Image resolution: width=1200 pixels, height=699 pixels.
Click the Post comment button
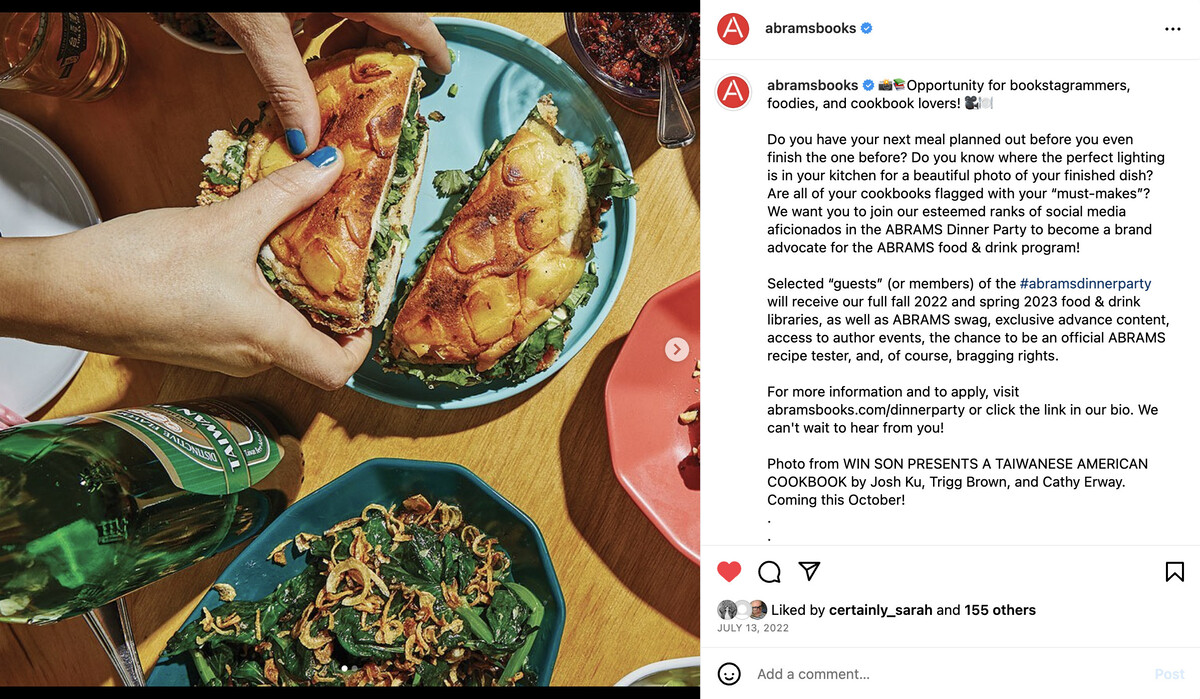pyautogui.click(x=1169, y=674)
